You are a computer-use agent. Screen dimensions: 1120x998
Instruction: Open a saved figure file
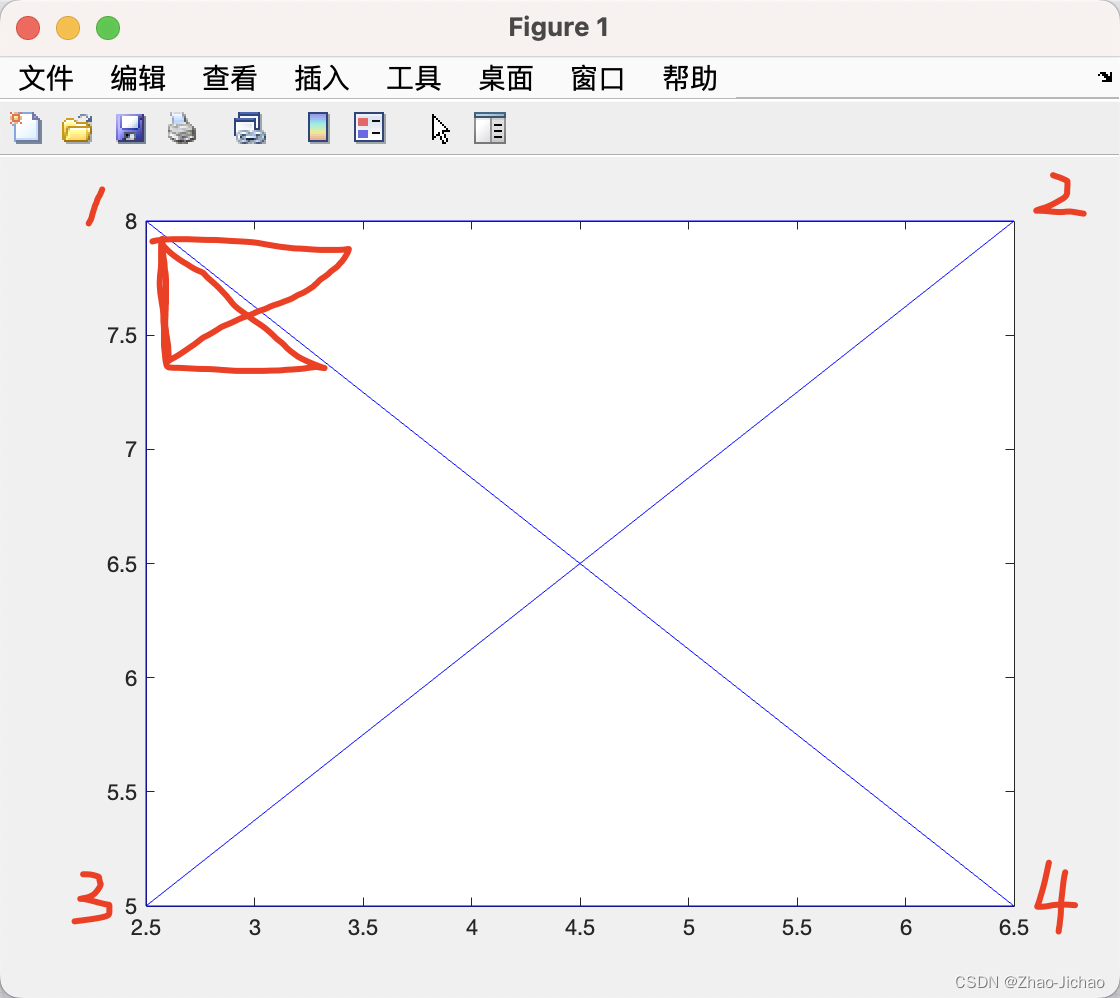pyautogui.click(x=77, y=128)
